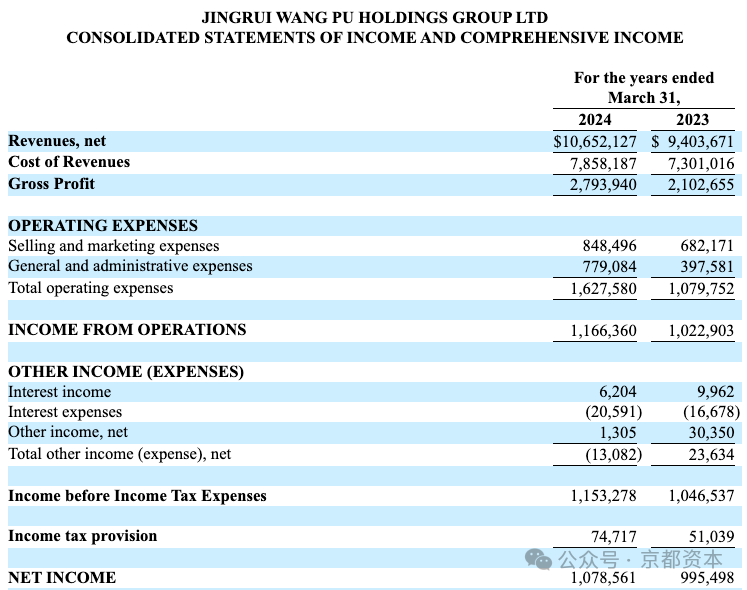Select the 2024 column header
Image resolution: width=747 pixels, height=590 pixels.
tap(595, 119)
